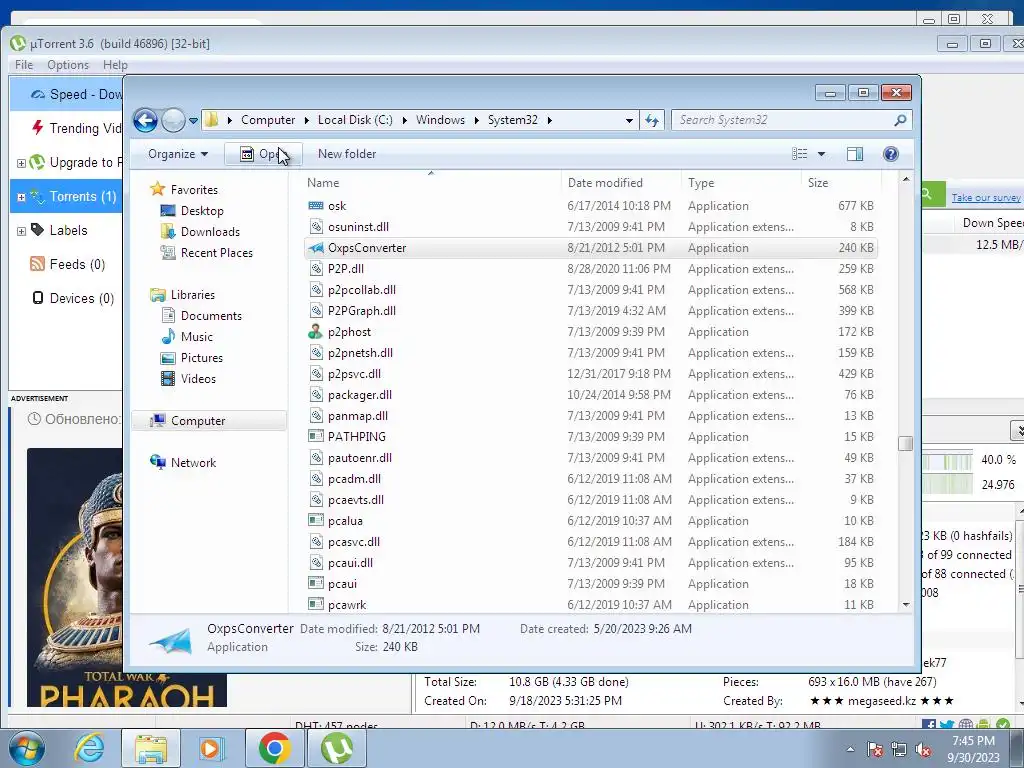Open the view options dropdown arrow
The width and height of the screenshot is (1024, 768).
click(822, 154)
